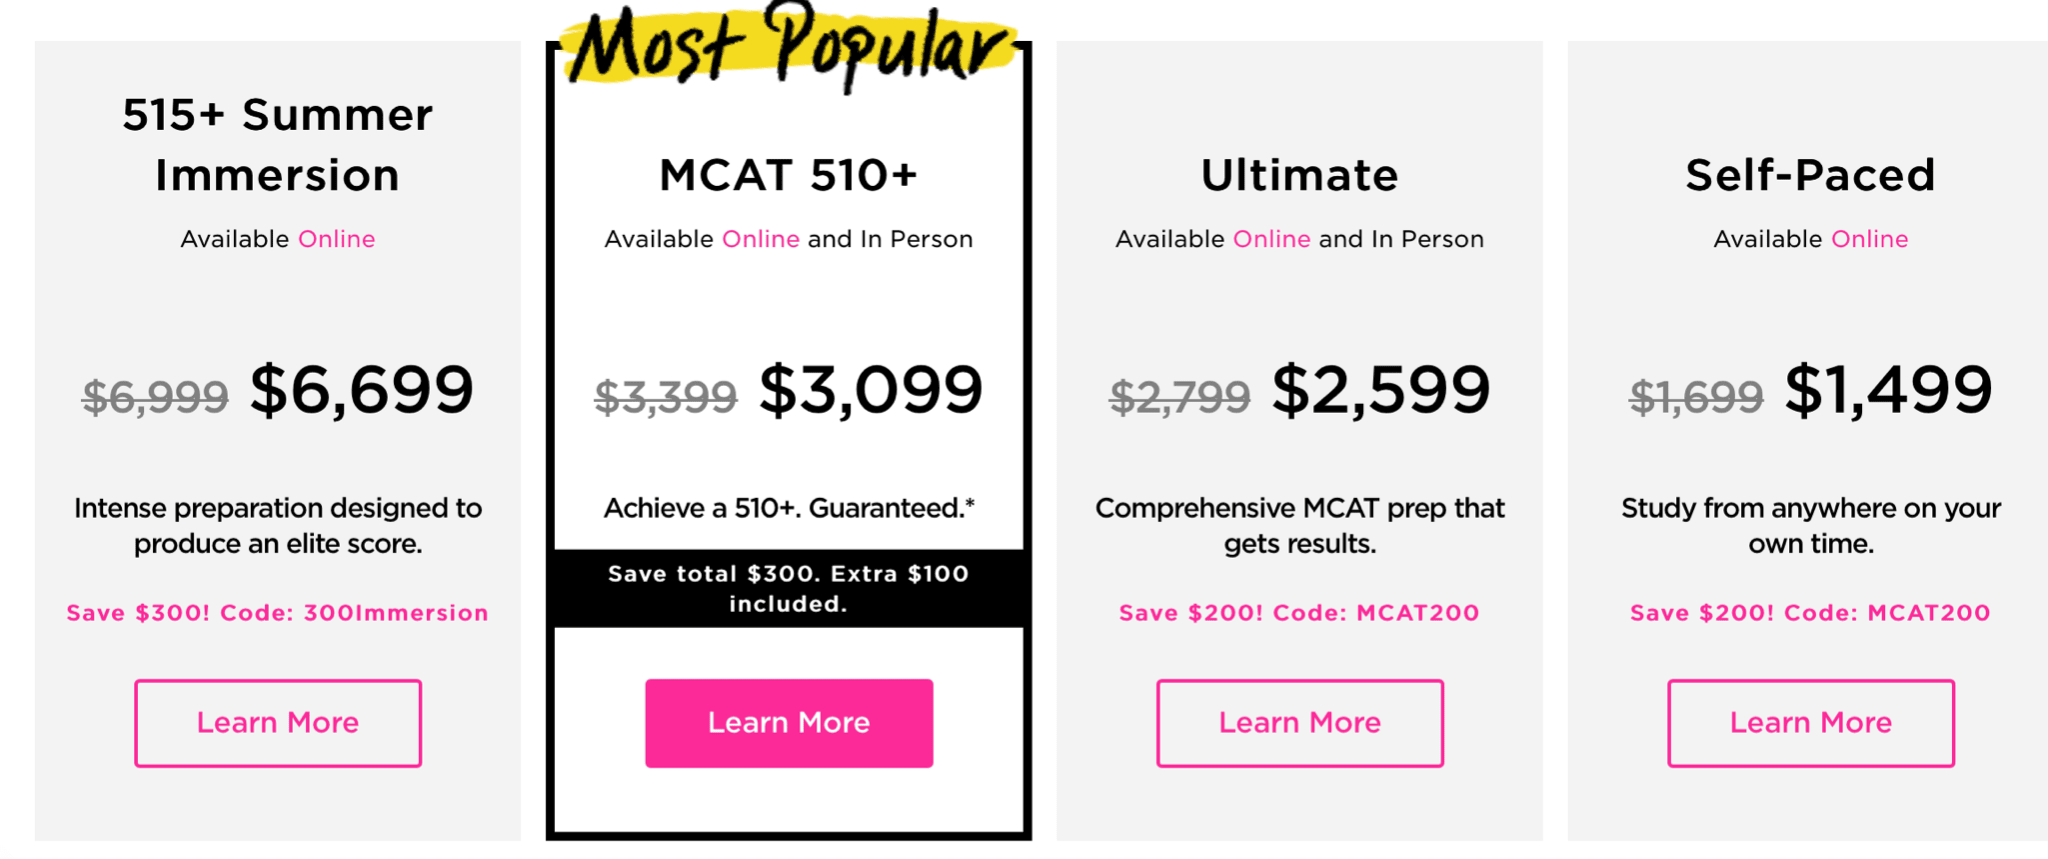Screen dimensions: 2048x859
Task: Click the 515+ Summer Immersion title
Action: tap(278, 145)
